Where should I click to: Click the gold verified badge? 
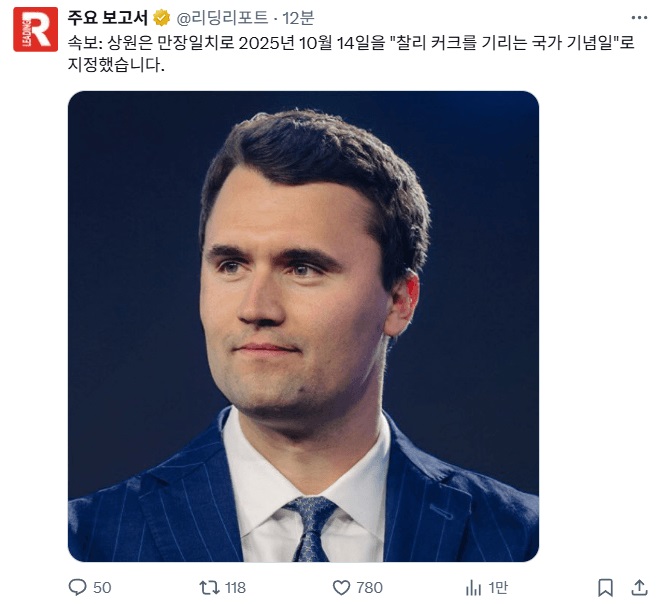[x=161, y=19]
